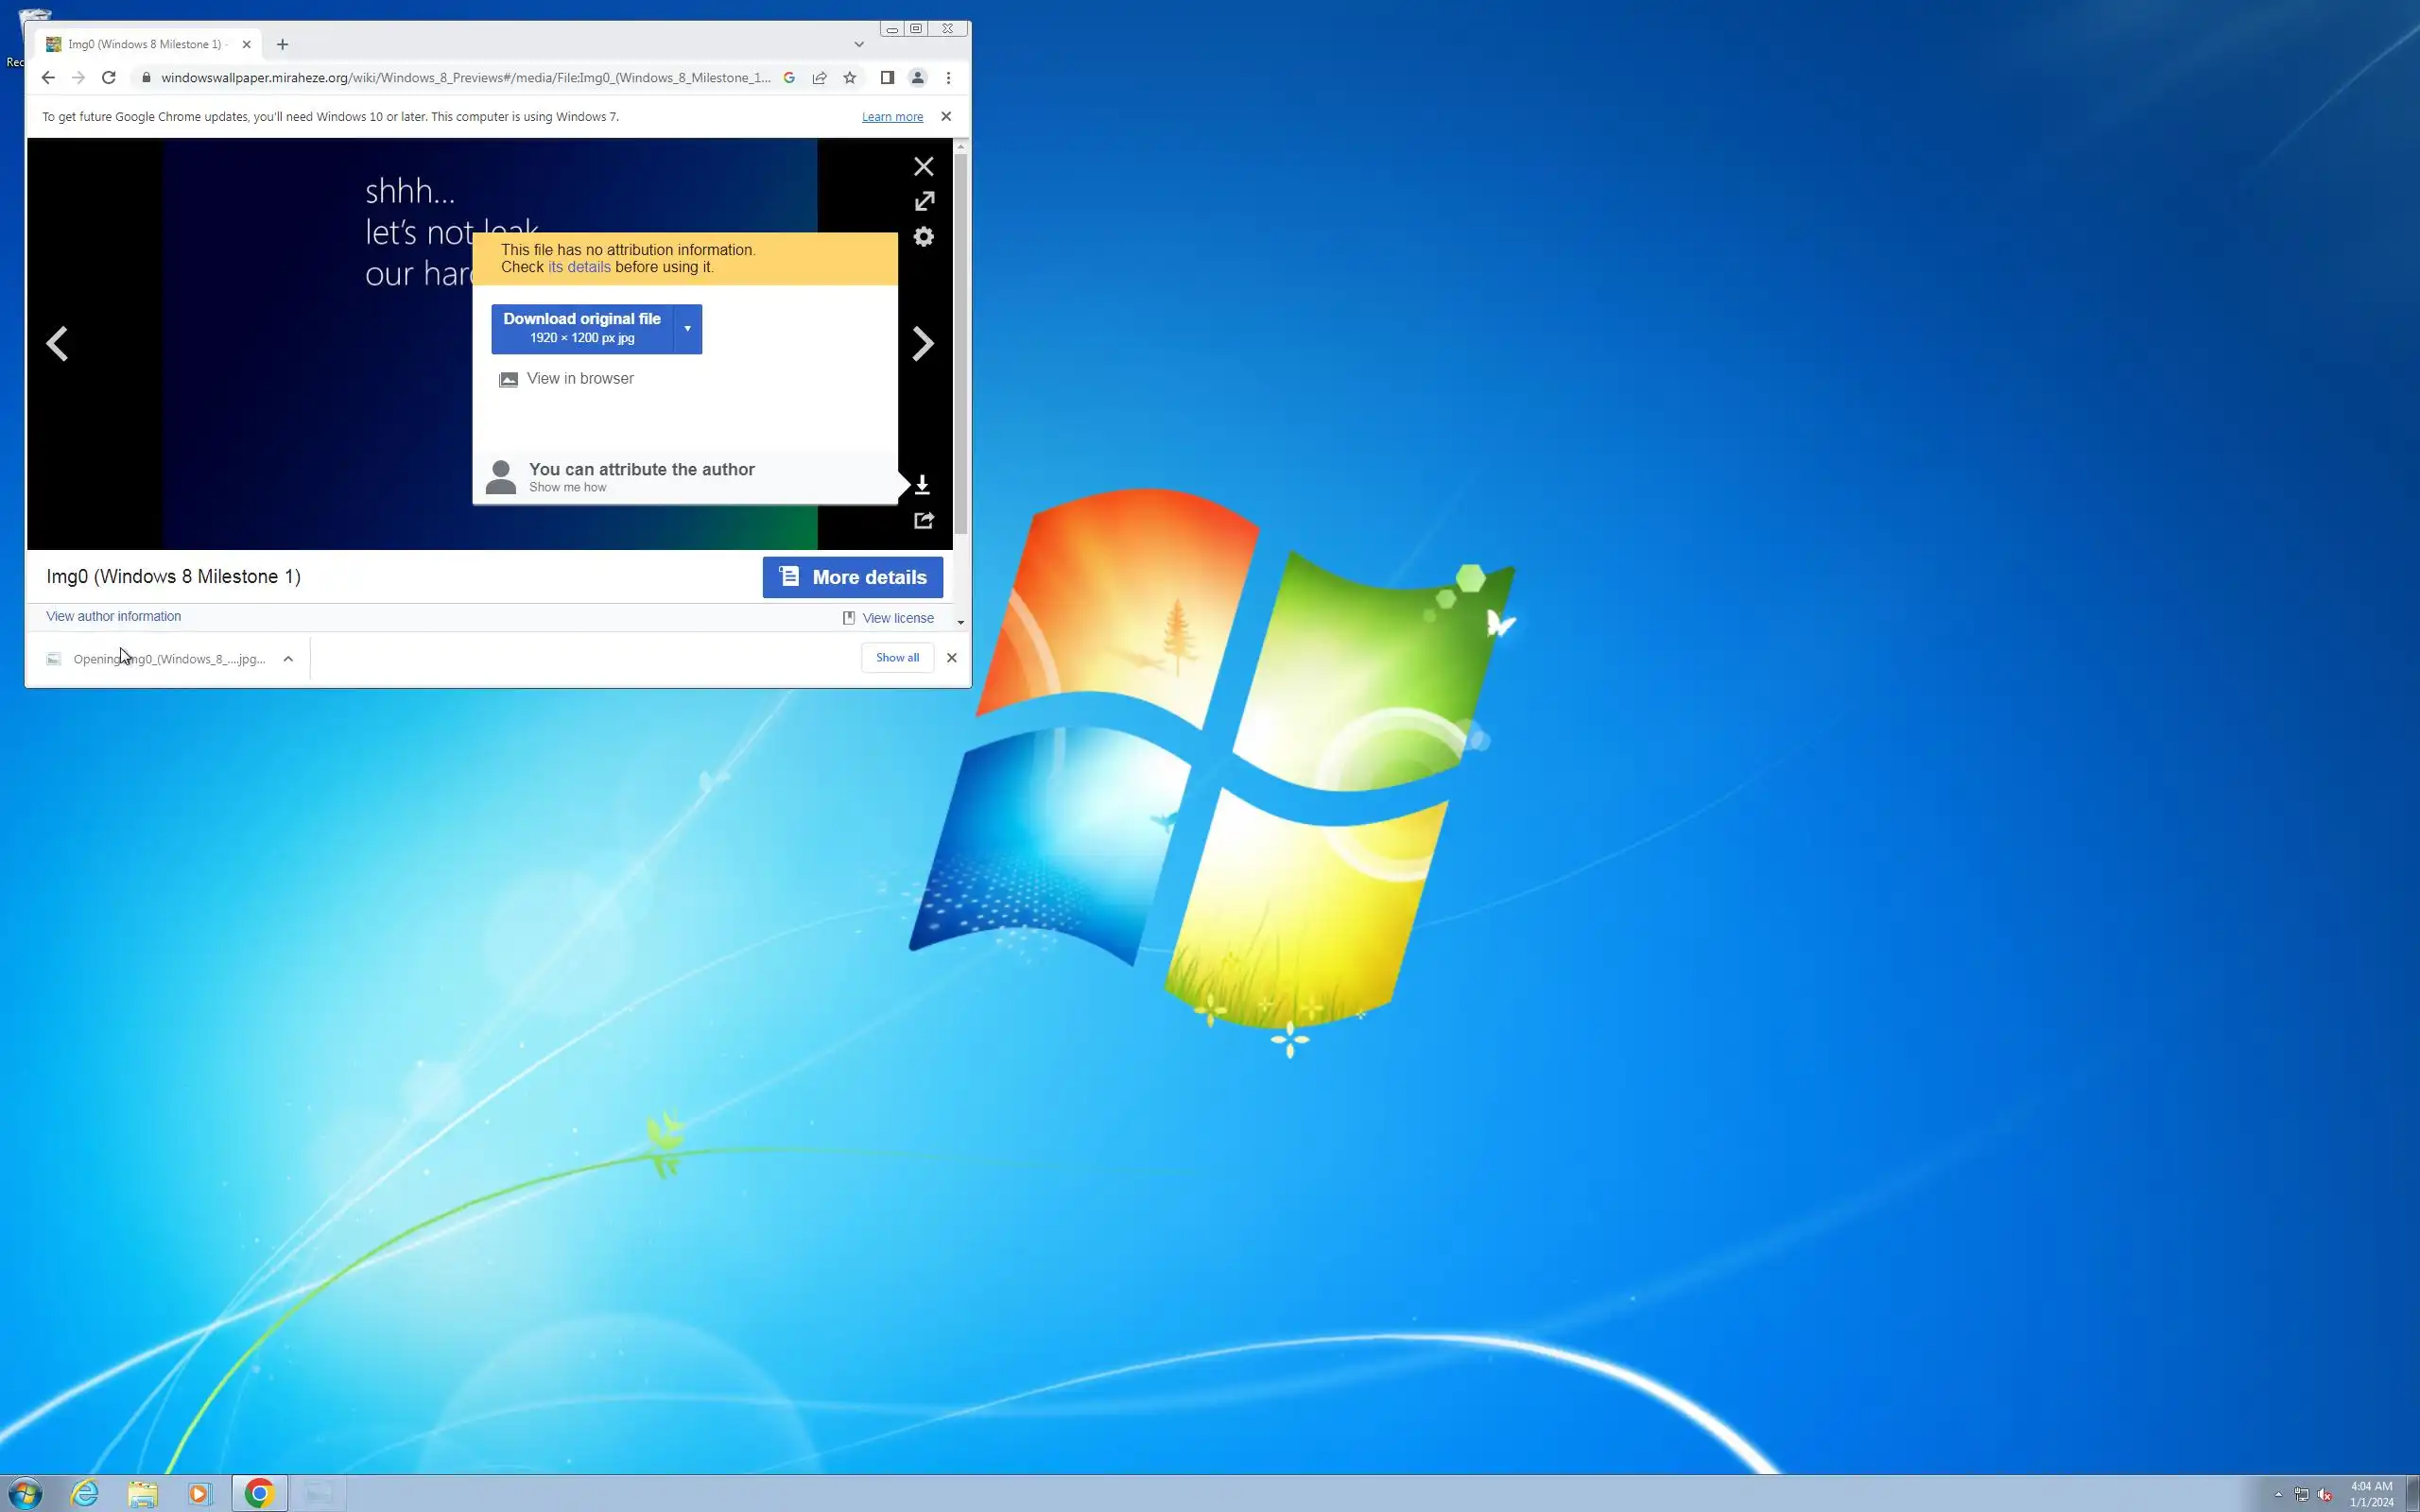Click the More details button
Viewport: 2420px width, 1512px height.
pos(852,577)
